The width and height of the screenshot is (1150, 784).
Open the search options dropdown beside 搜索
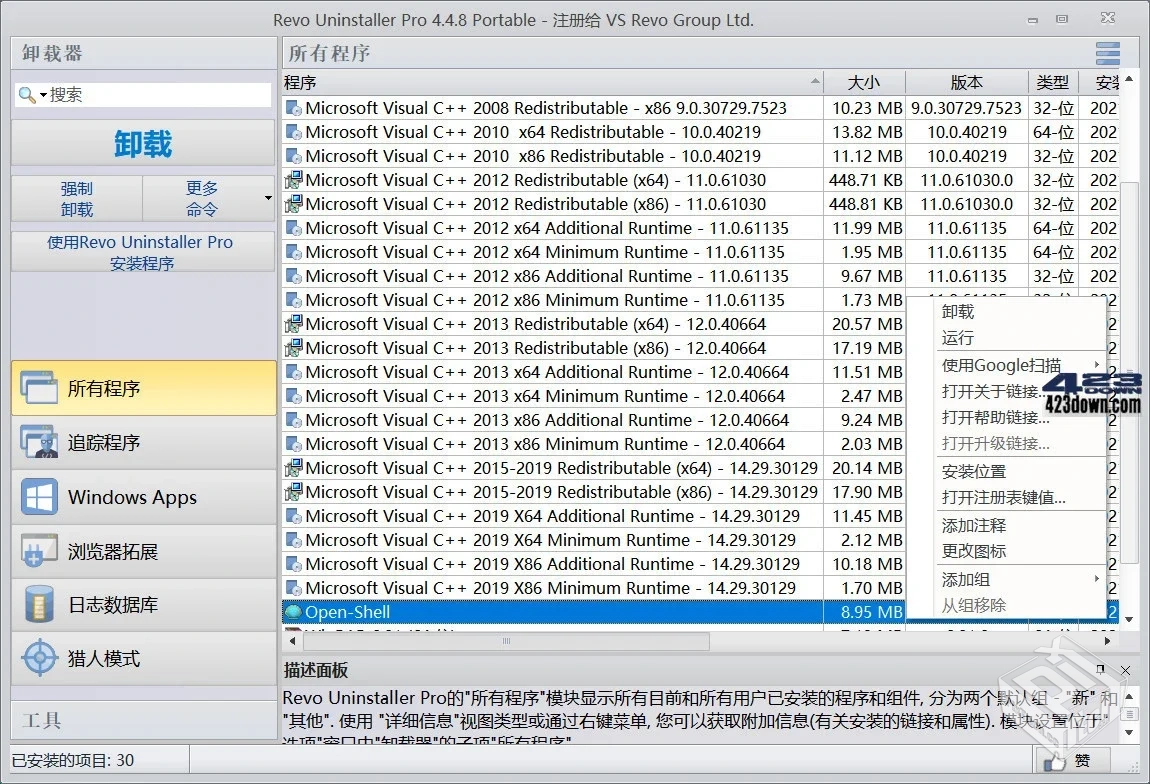click(x=40, y=94)
